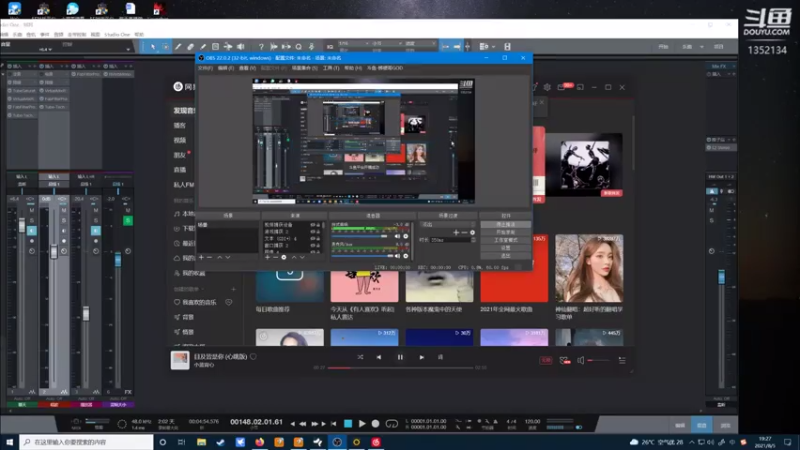Adjust first OBS mixer volume slider

point(361,236)
